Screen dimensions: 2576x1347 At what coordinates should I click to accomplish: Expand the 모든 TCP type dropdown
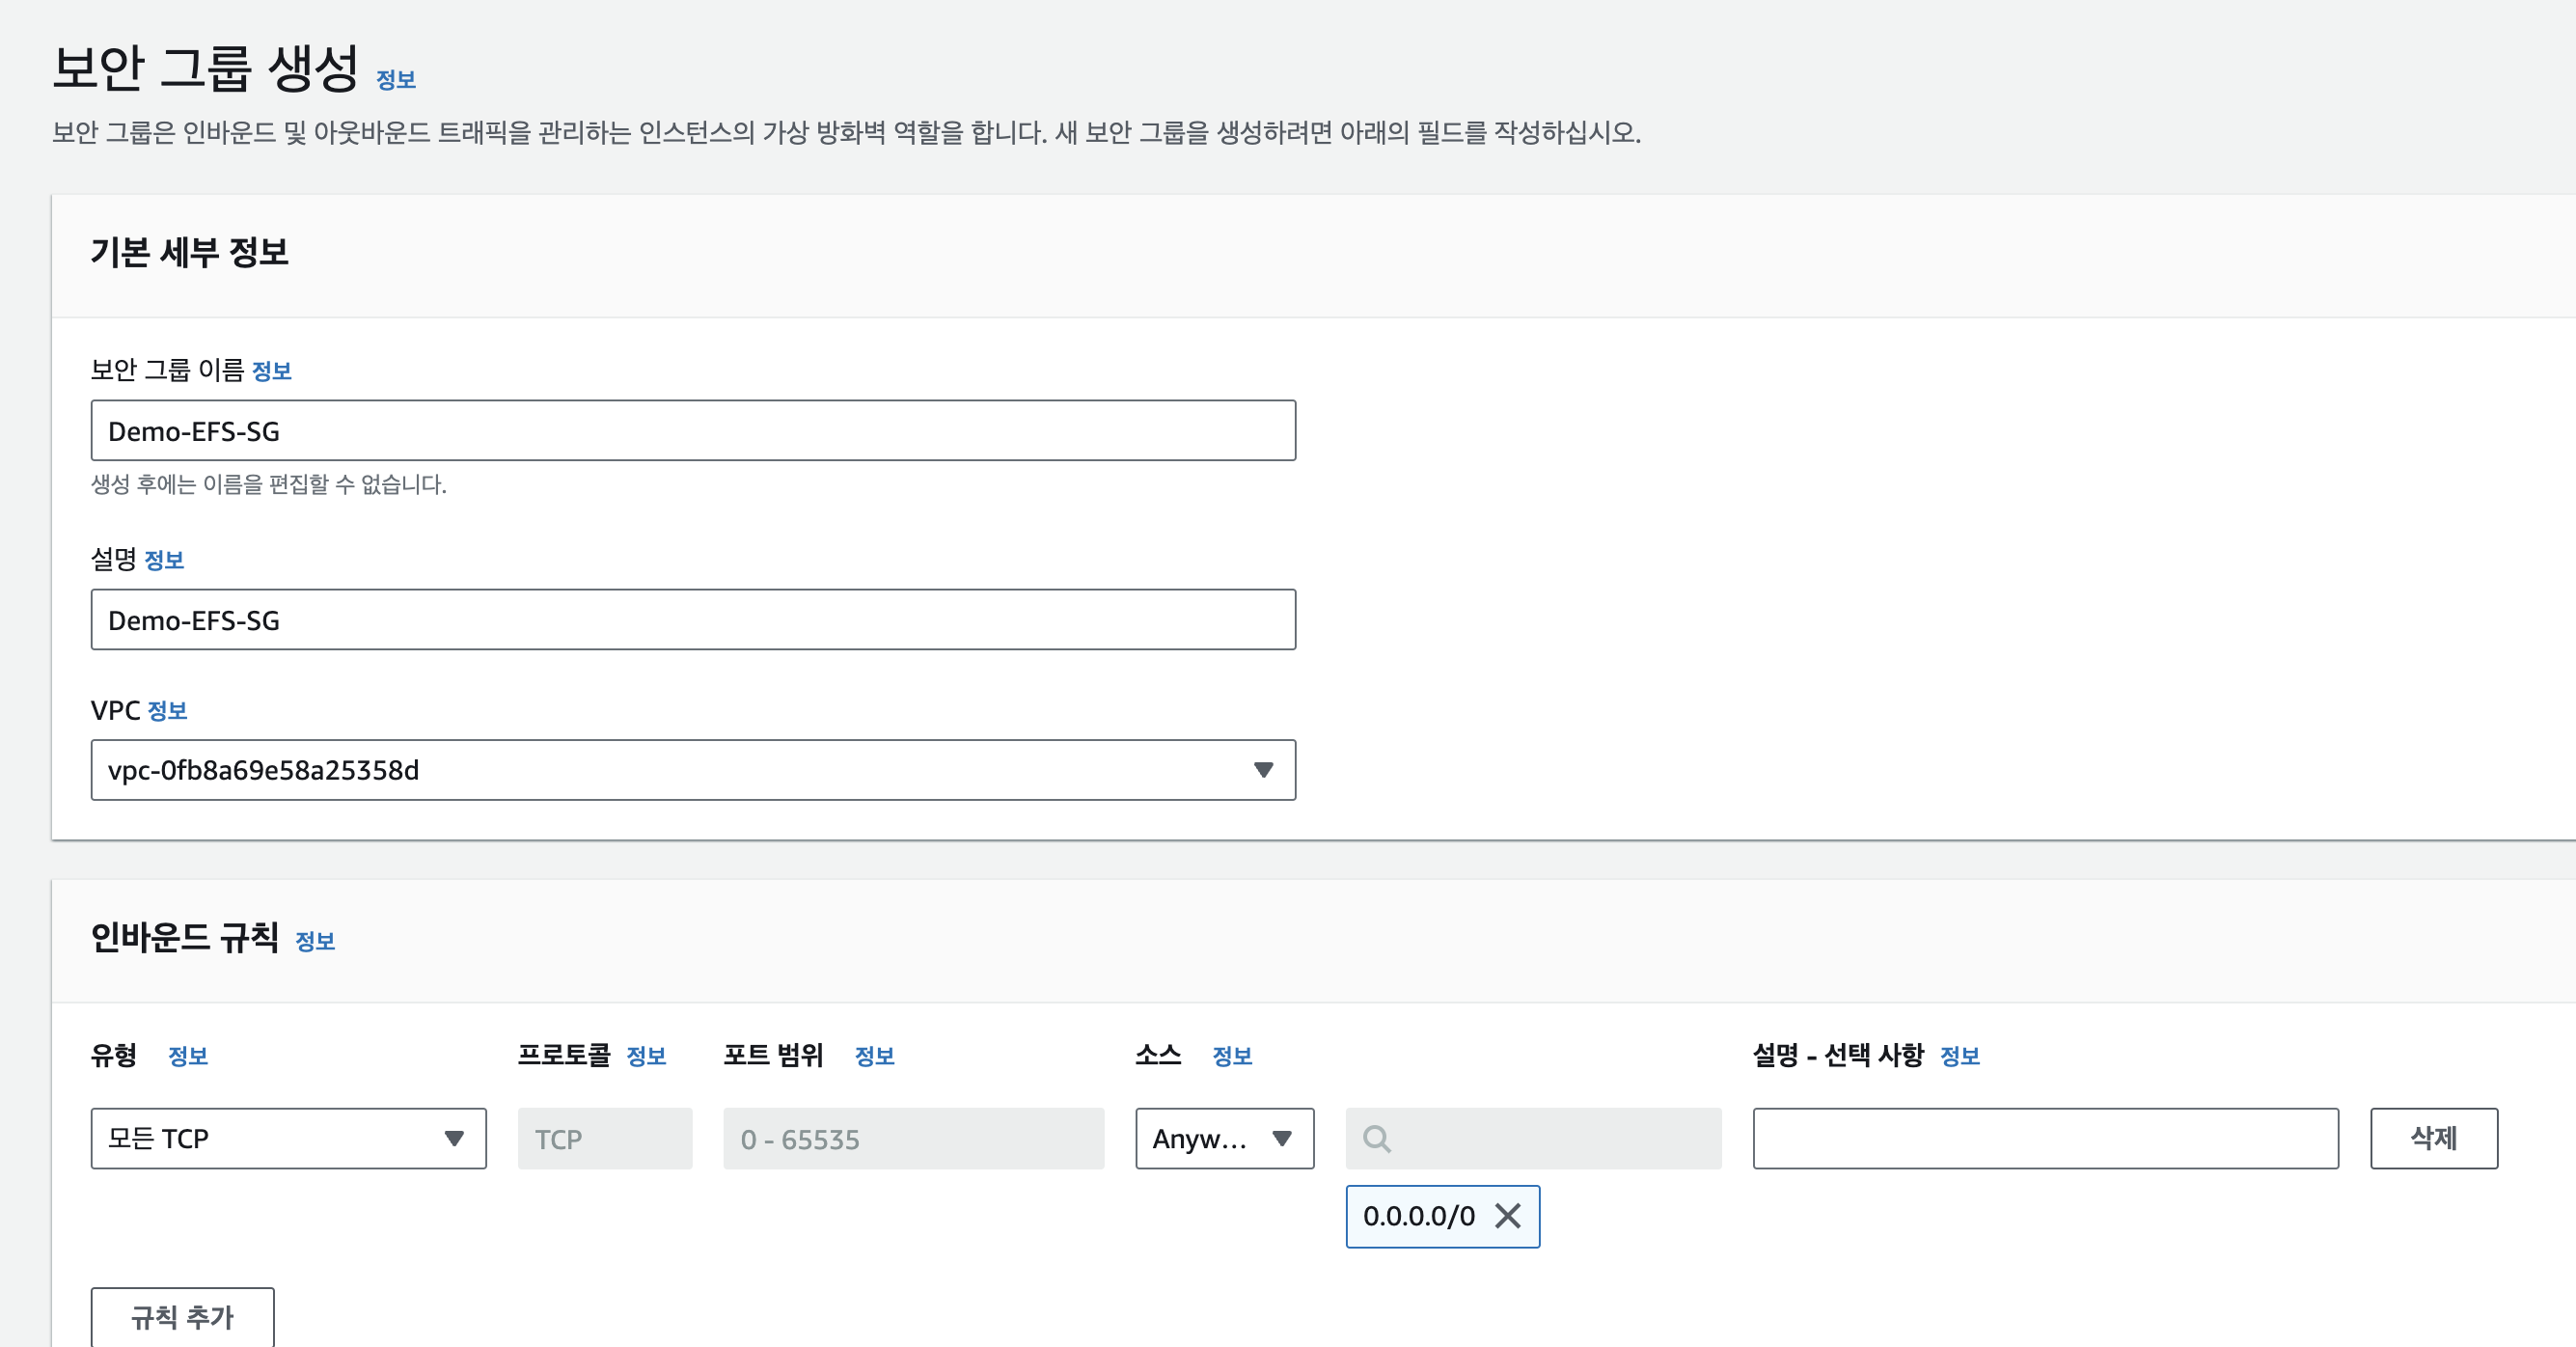pos(288,1138)
